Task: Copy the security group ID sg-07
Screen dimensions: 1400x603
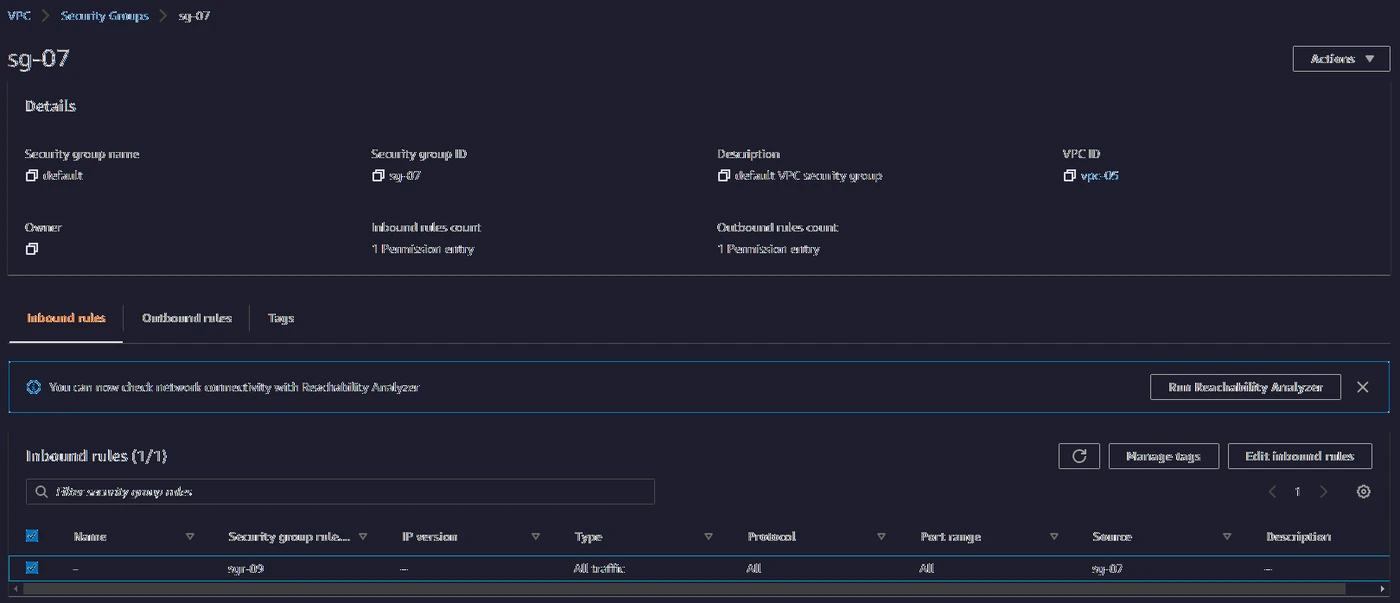Action: [378, 176]
